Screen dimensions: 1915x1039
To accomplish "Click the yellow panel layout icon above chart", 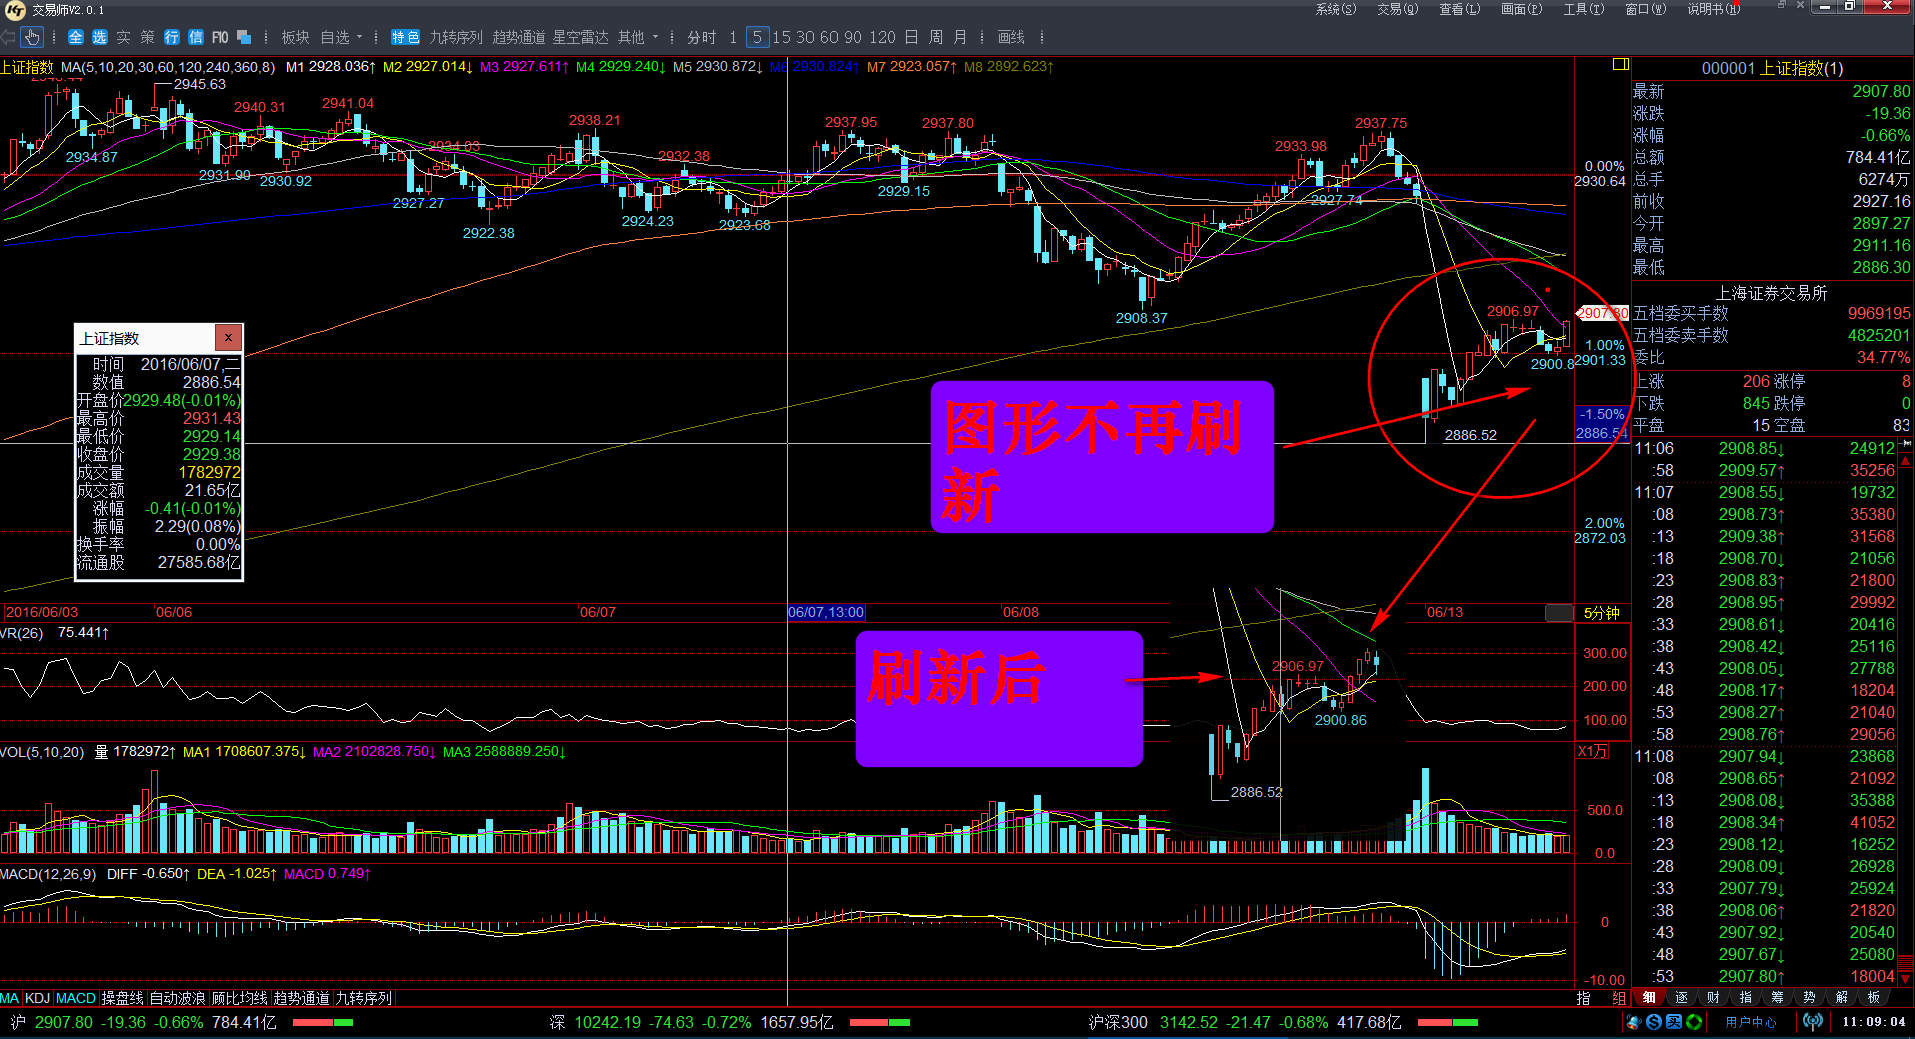I will (x=1621, y=65).
